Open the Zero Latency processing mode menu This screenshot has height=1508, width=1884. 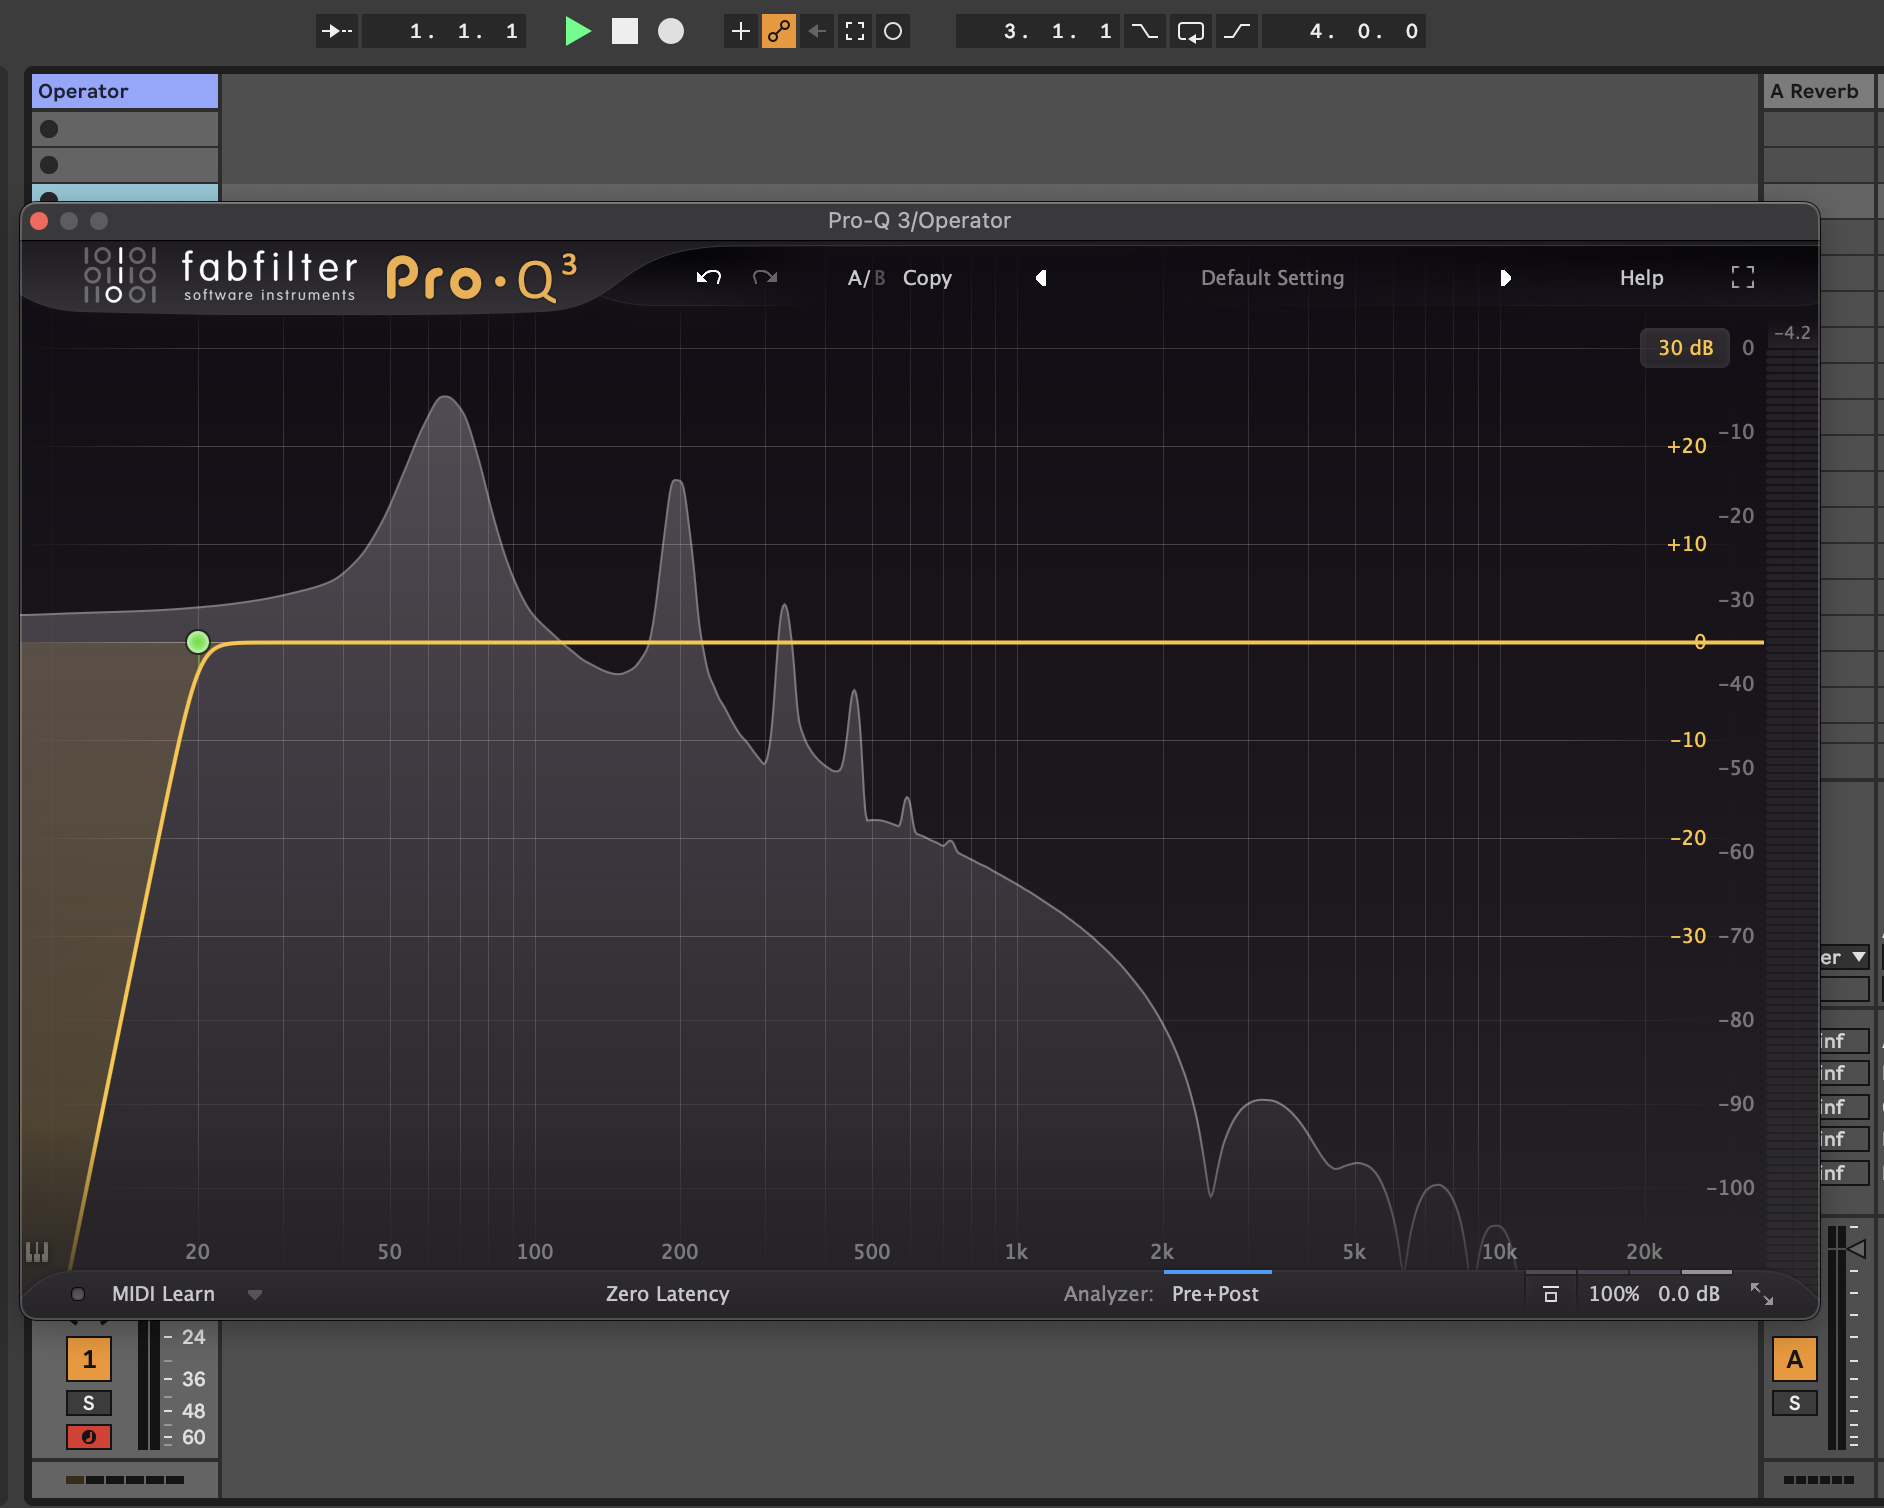click(667, 1294)
